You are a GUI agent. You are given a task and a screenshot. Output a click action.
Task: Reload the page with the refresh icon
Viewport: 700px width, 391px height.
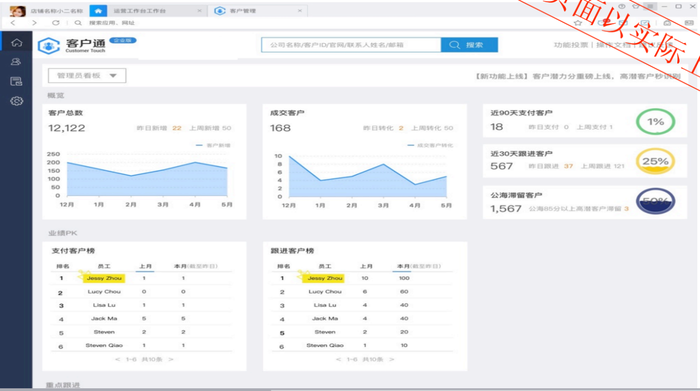click(56, 23)
